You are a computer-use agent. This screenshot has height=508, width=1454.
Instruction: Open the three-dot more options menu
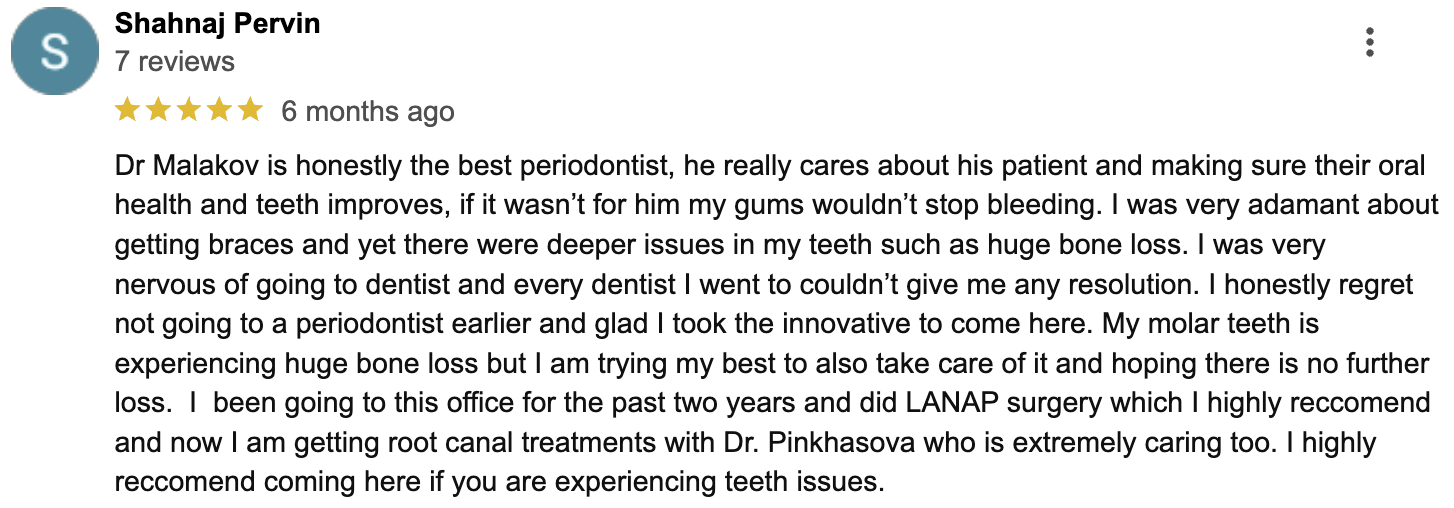pyautogui.click(x=1369, y=42)
